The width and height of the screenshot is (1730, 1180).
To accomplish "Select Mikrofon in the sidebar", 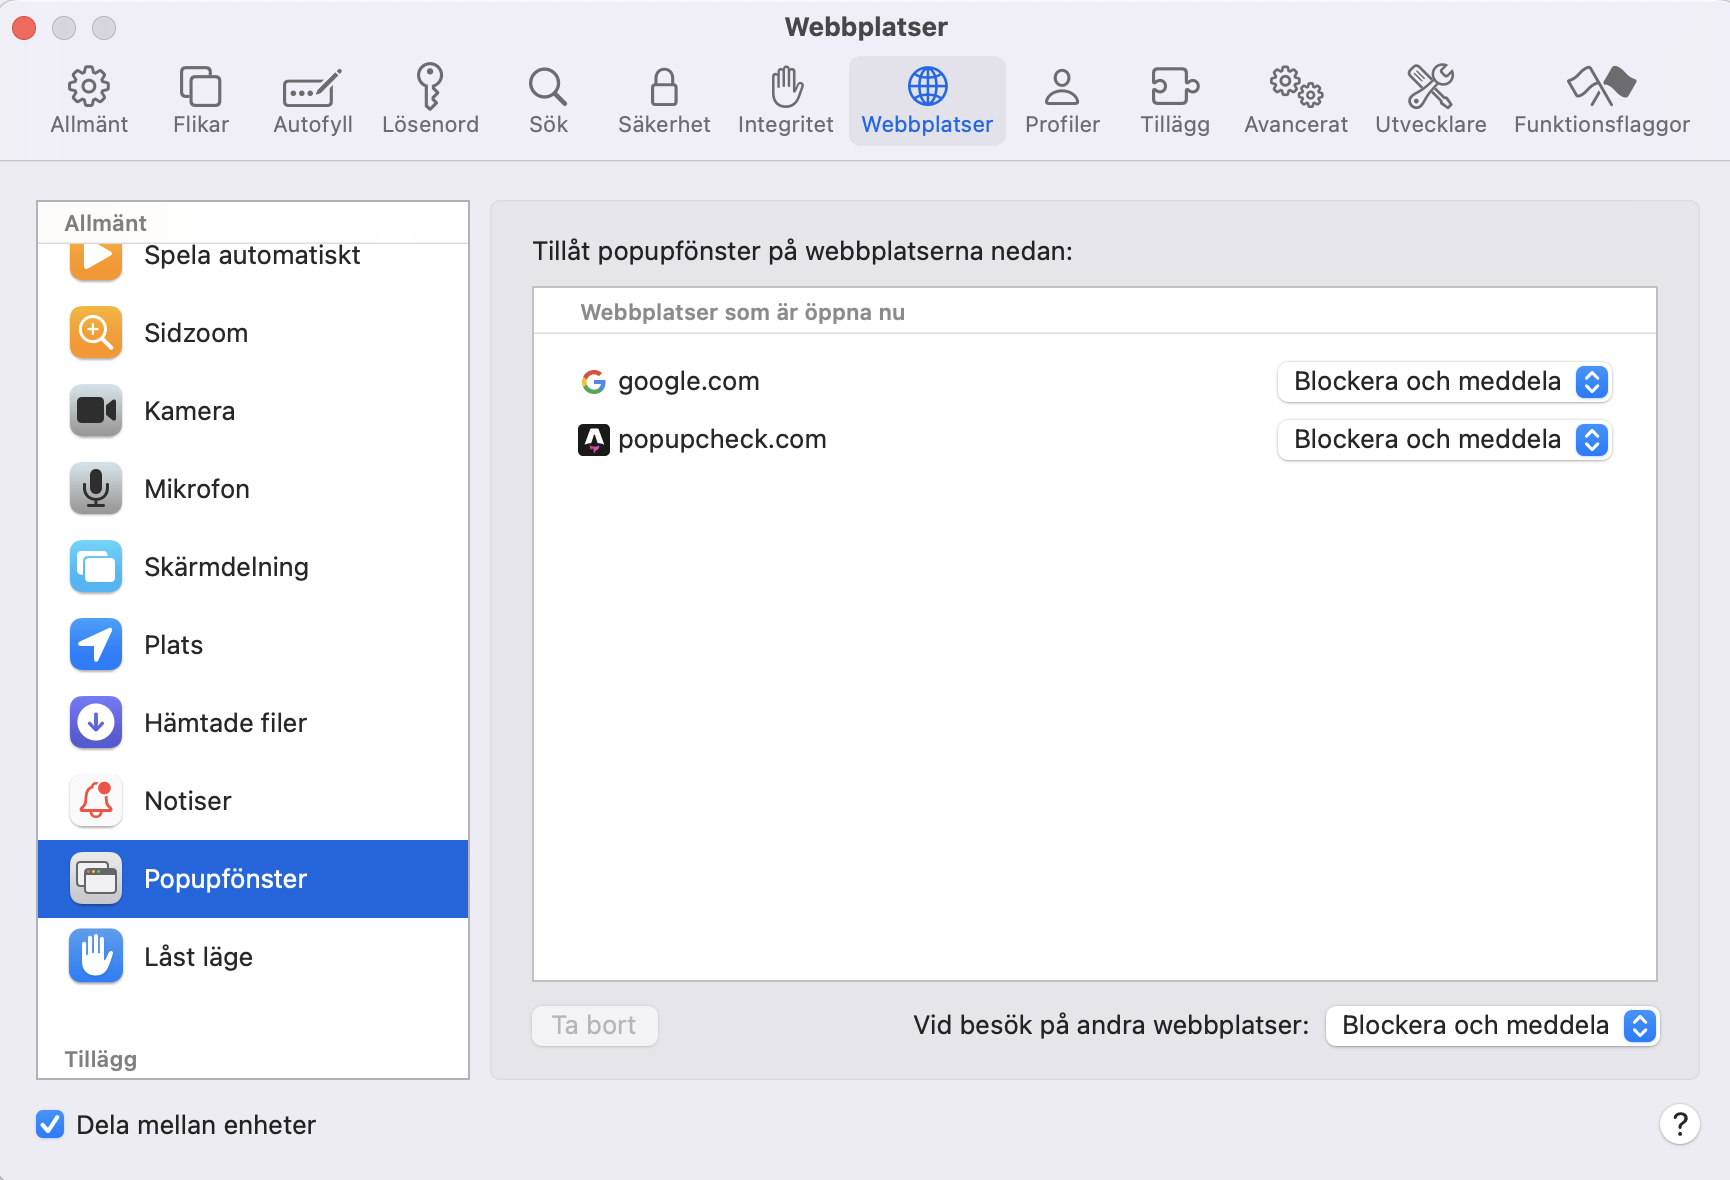I will pos(253,489).
